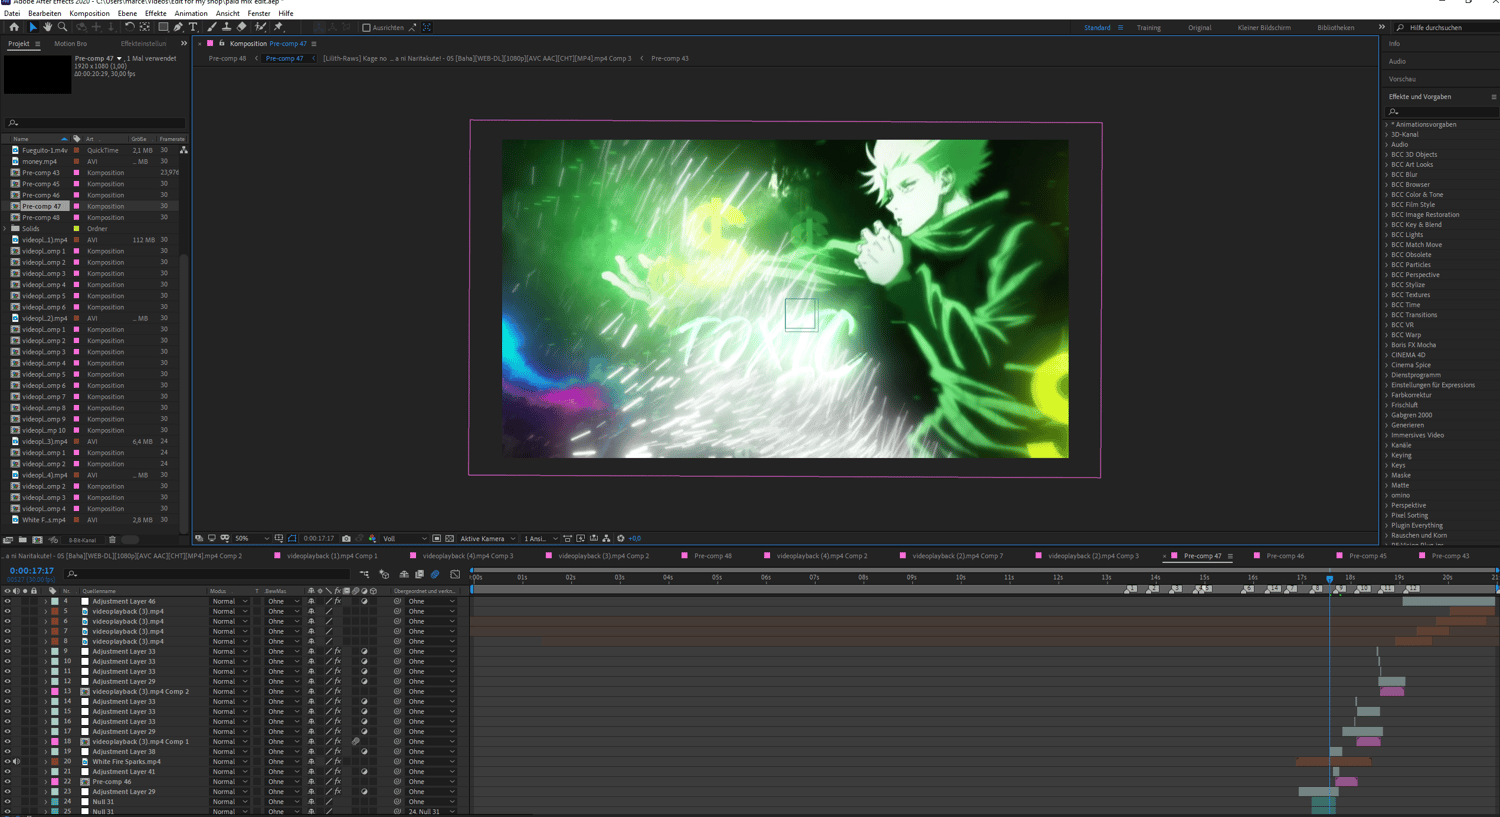Open the show channel RGB icon
Screen dimensions: 1500x817
tap(372, 538)
